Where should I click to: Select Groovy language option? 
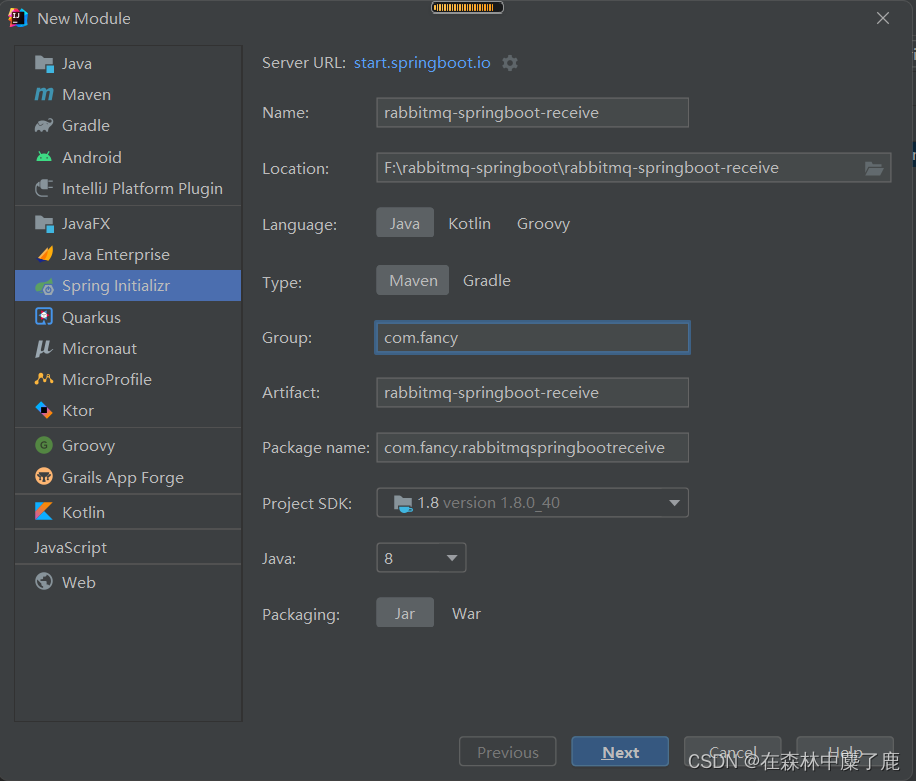click(543, 224)
